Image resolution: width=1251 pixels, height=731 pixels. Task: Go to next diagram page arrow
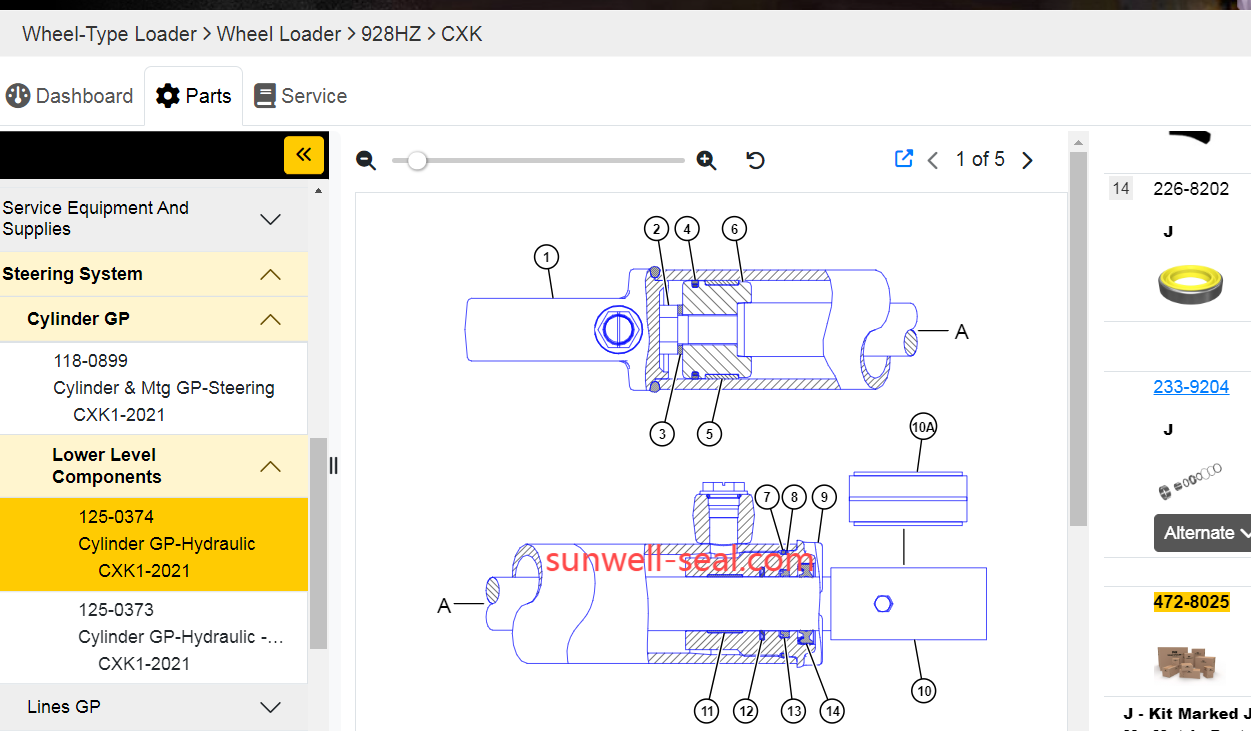tap(1027, 160)
